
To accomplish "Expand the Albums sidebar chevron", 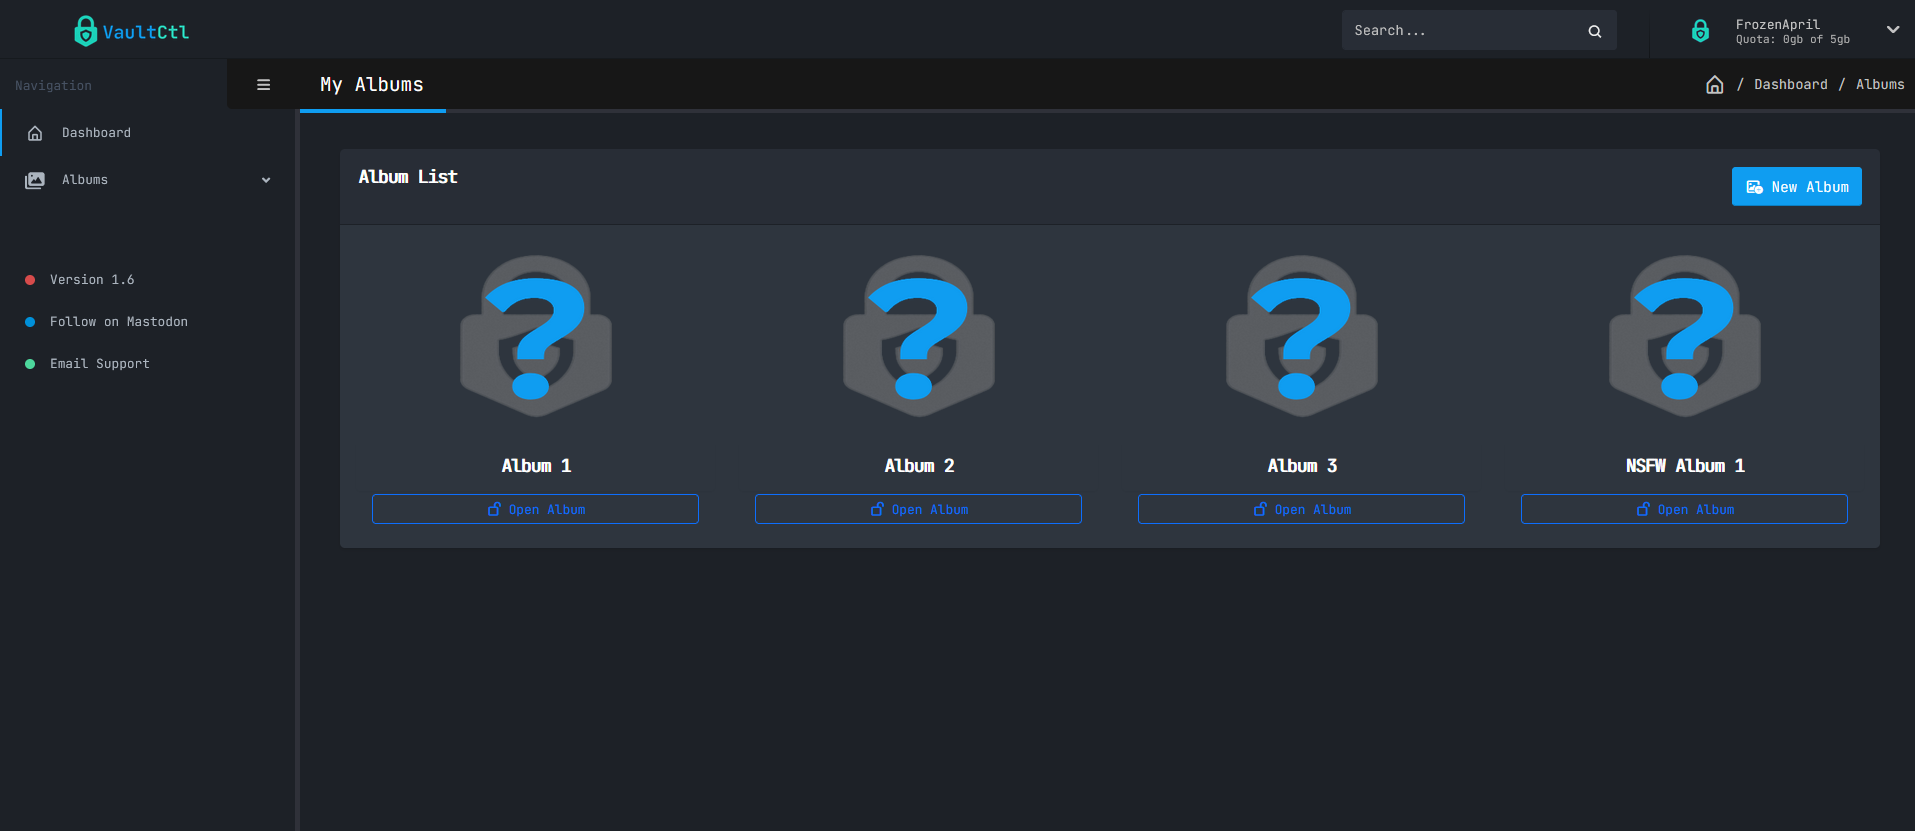I will point(266,180).
